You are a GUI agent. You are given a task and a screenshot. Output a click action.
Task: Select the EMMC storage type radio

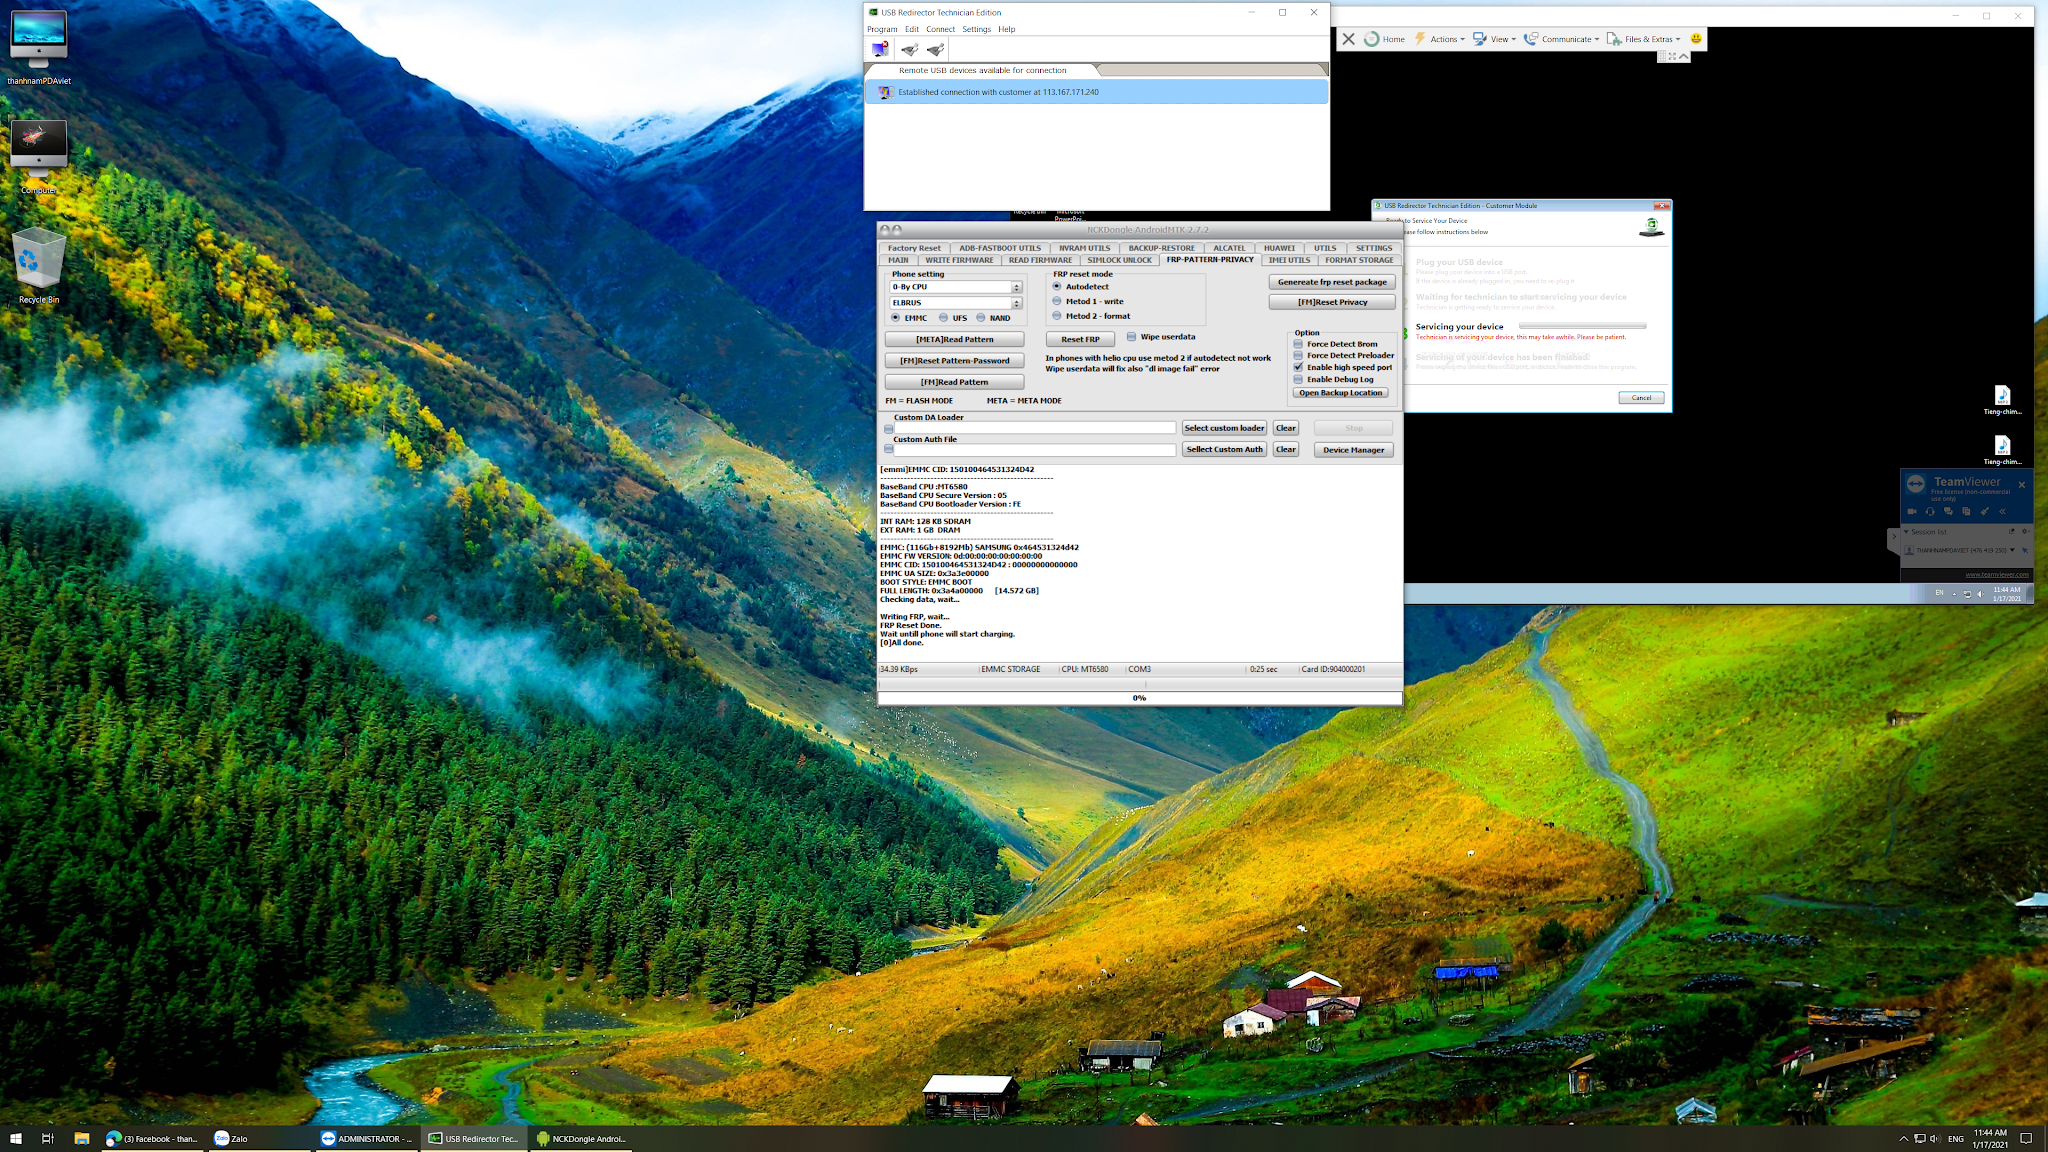pyautogui.click(x=896, y=318)
